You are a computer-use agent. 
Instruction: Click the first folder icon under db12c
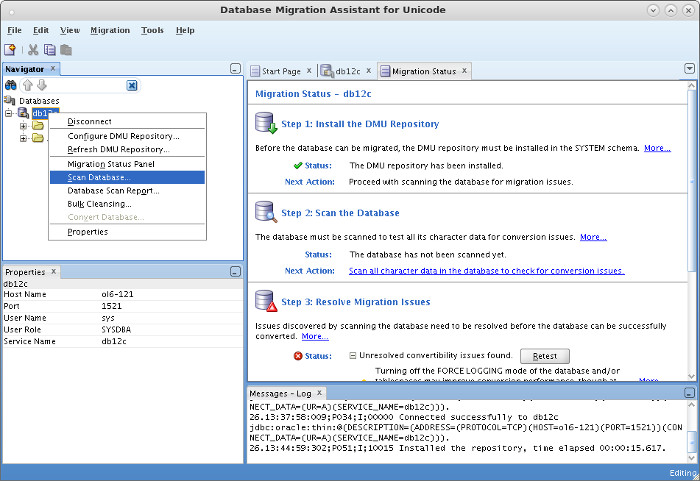(38, 126)
